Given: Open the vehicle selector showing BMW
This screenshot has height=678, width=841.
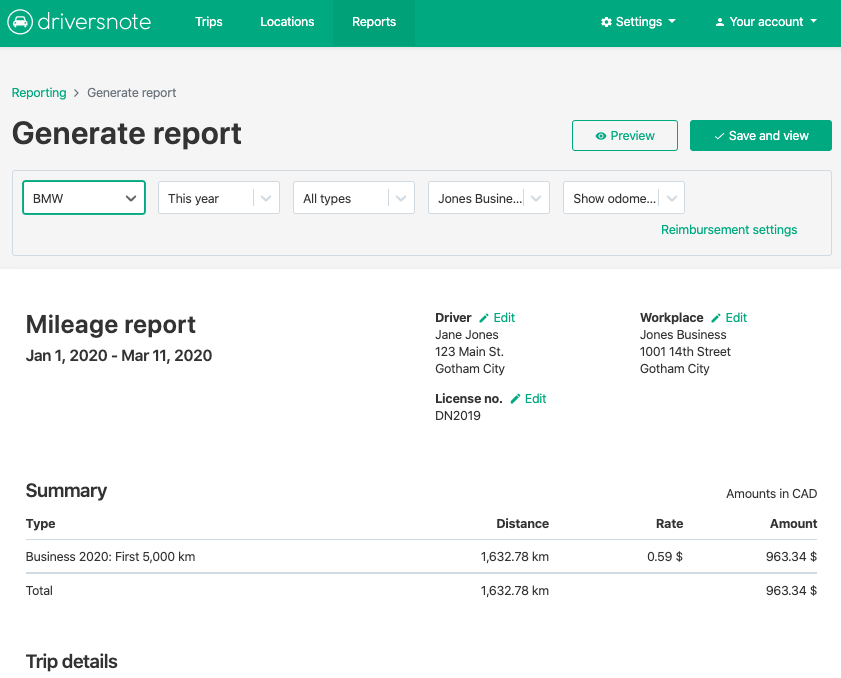Looking at the screenshot, I should pyautogui.click(x=83, y=197).
